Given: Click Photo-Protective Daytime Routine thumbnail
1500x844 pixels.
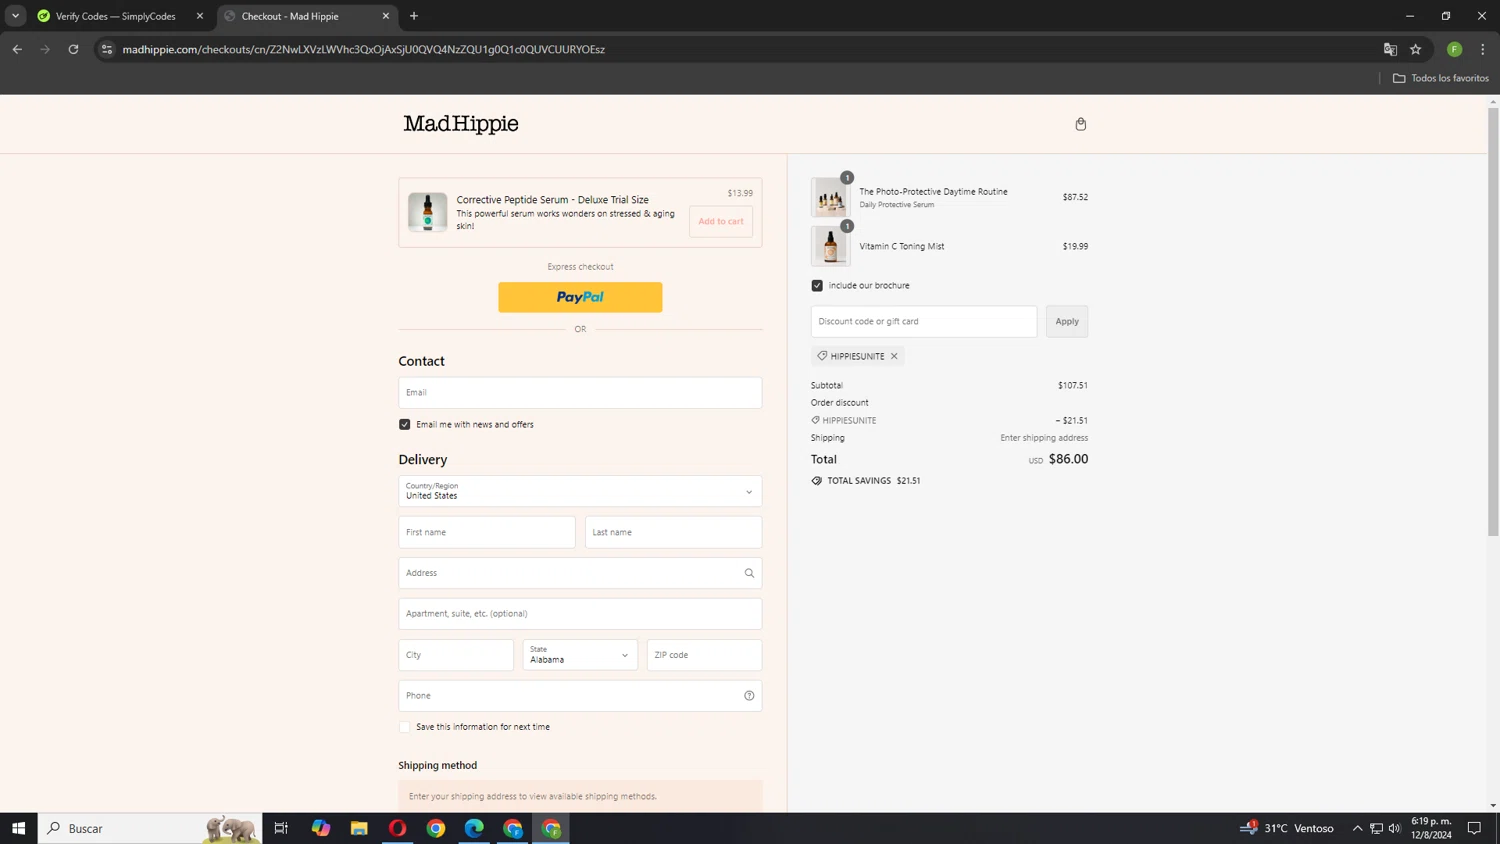Looking at the screenshot, I should [830, 197].
